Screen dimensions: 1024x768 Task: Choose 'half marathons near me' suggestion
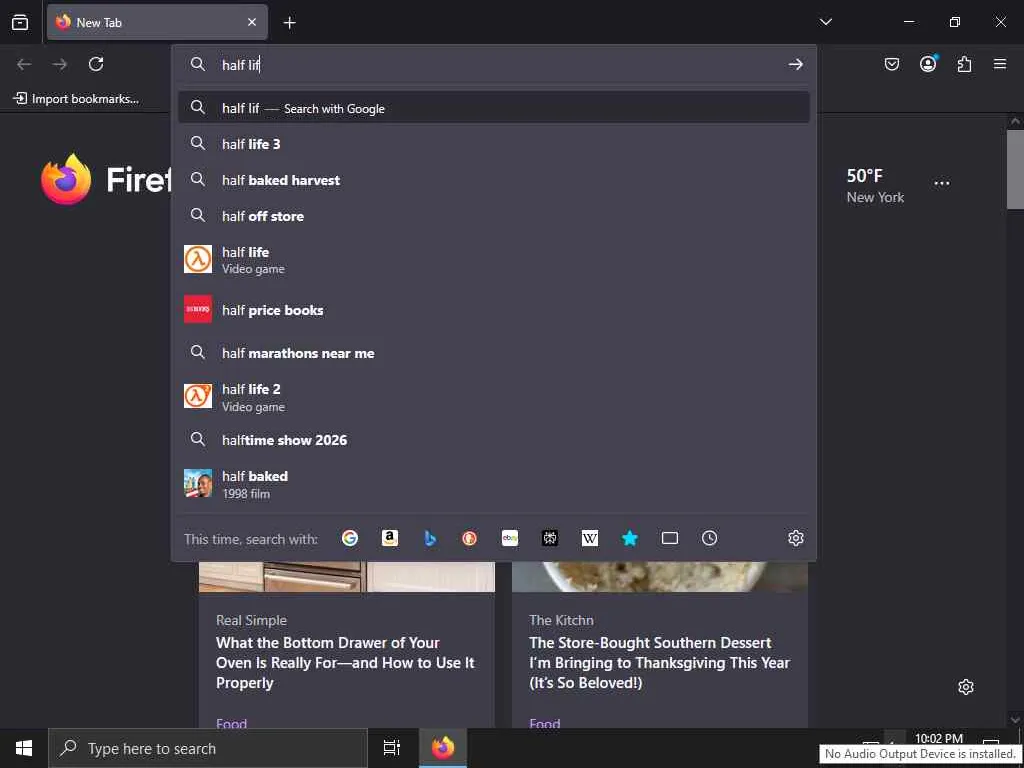pyautogui.click(x=494, y=353)
